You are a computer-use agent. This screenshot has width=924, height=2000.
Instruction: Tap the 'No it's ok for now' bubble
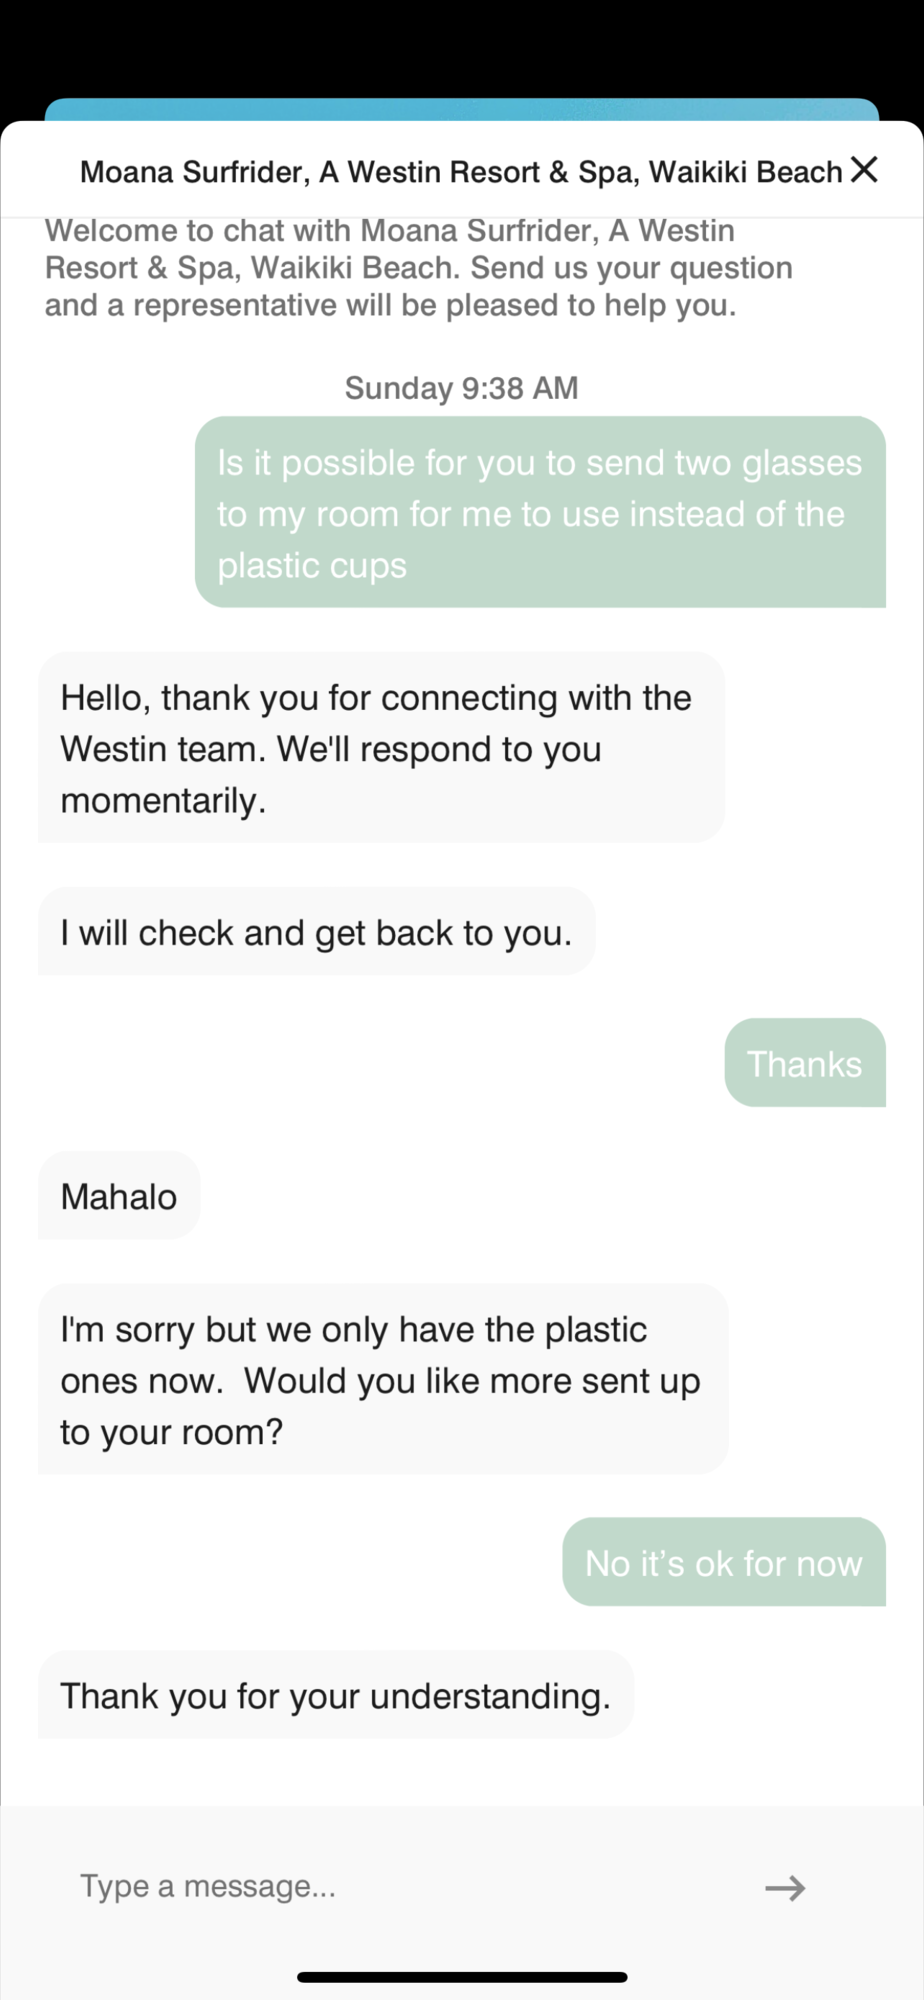click(x=724, y=1562)
